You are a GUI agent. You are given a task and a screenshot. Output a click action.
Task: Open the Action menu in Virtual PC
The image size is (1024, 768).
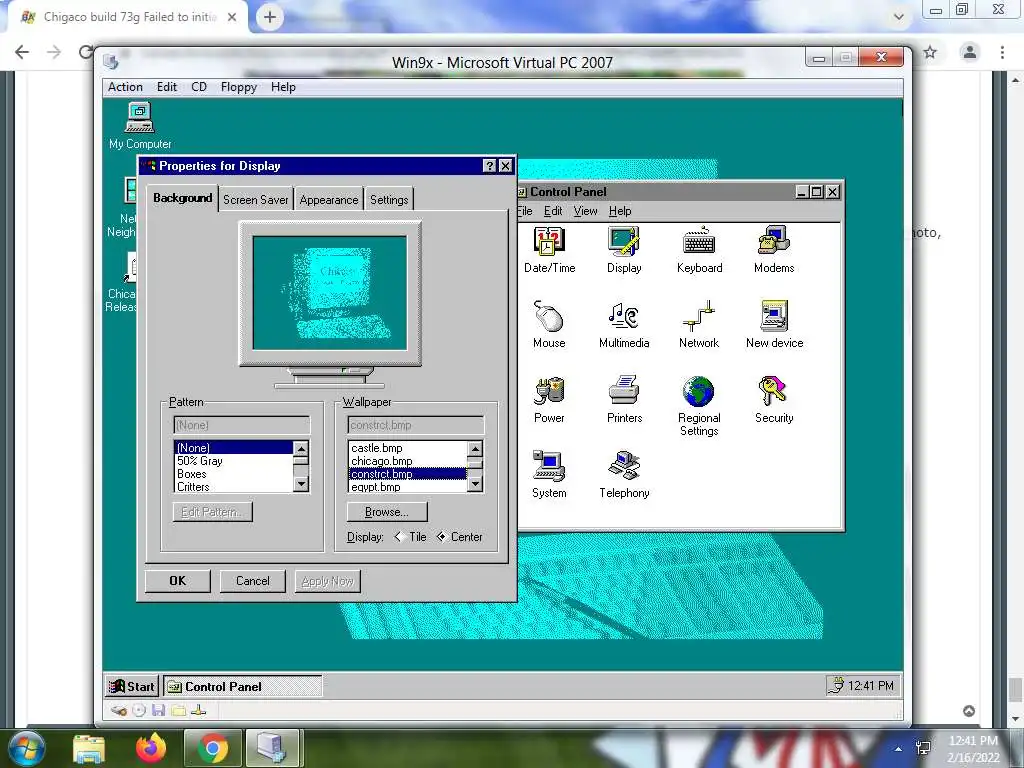point(125,87)
